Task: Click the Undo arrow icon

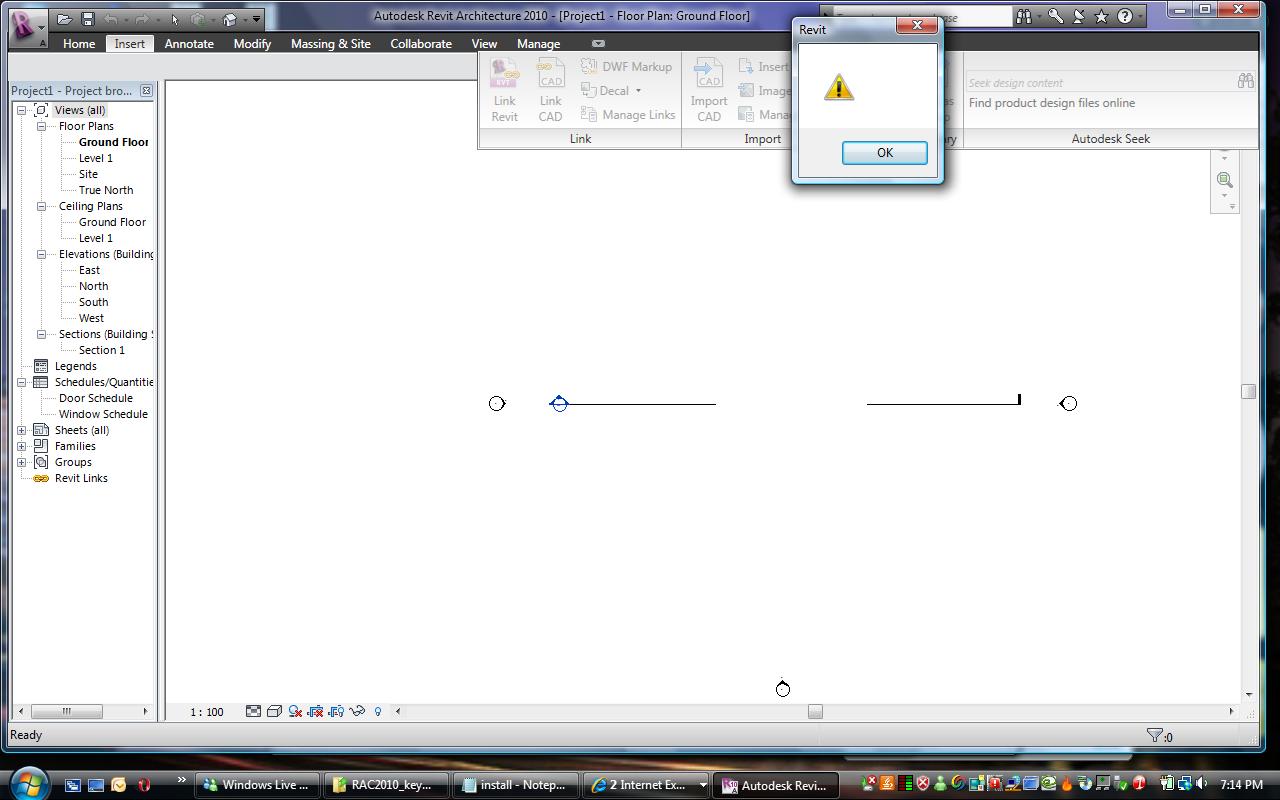Action: pos(110,18)
